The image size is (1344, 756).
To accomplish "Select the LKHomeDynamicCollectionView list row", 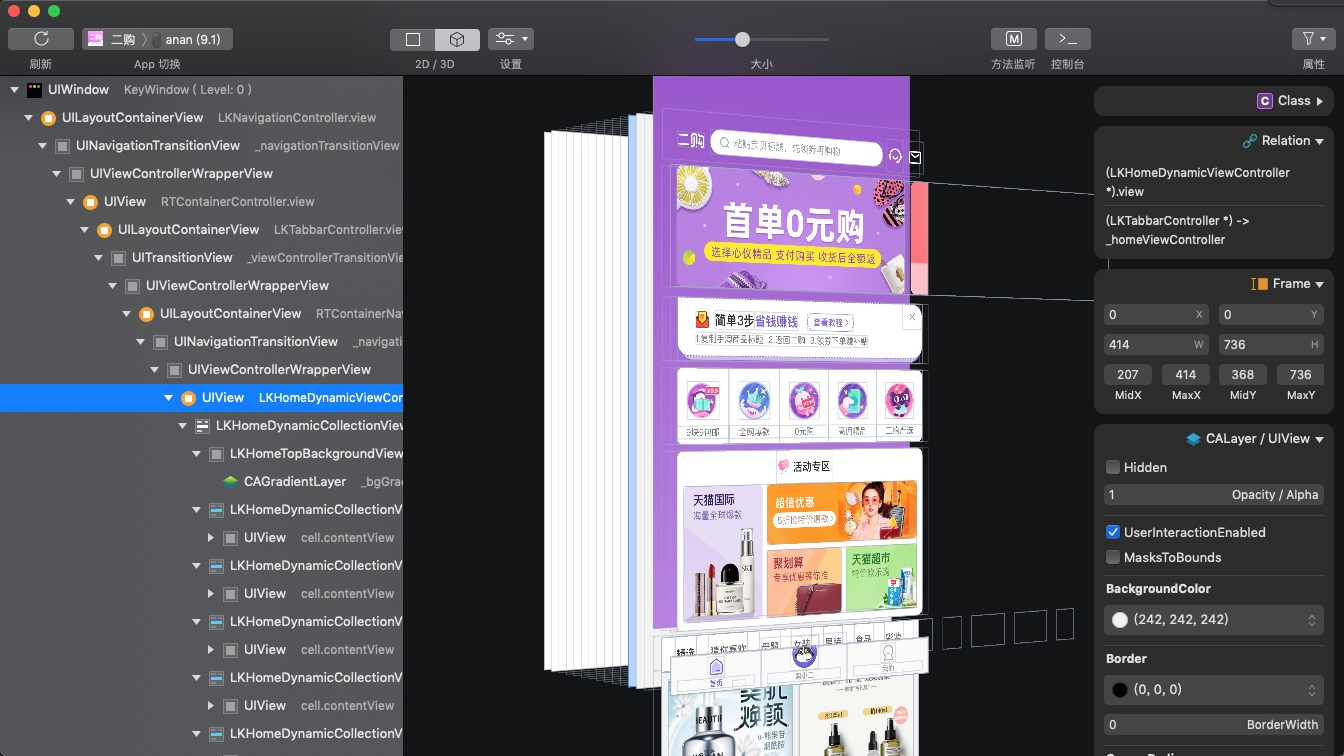I will click(x=201, y=426).
